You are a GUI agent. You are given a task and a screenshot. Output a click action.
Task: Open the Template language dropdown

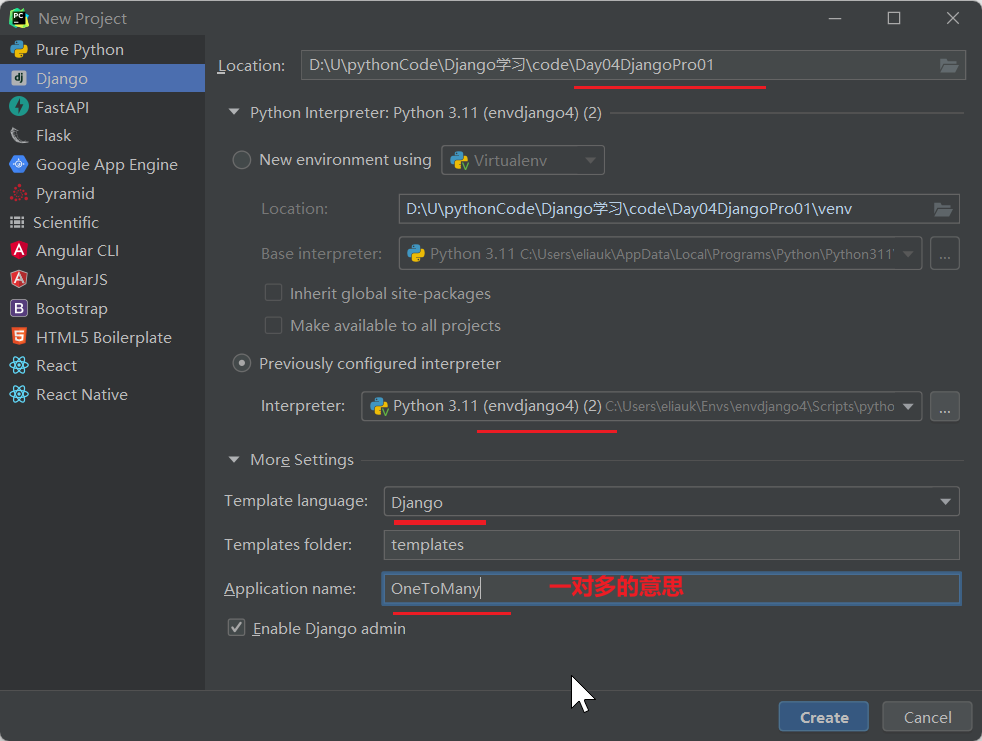click(671, 502)
